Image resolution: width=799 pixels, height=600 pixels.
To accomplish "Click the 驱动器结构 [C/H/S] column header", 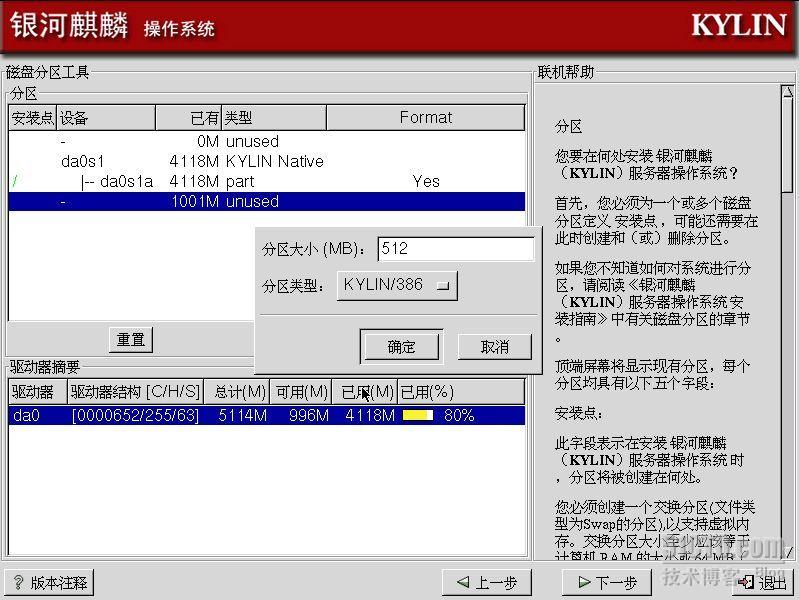I will pos(135,392).
